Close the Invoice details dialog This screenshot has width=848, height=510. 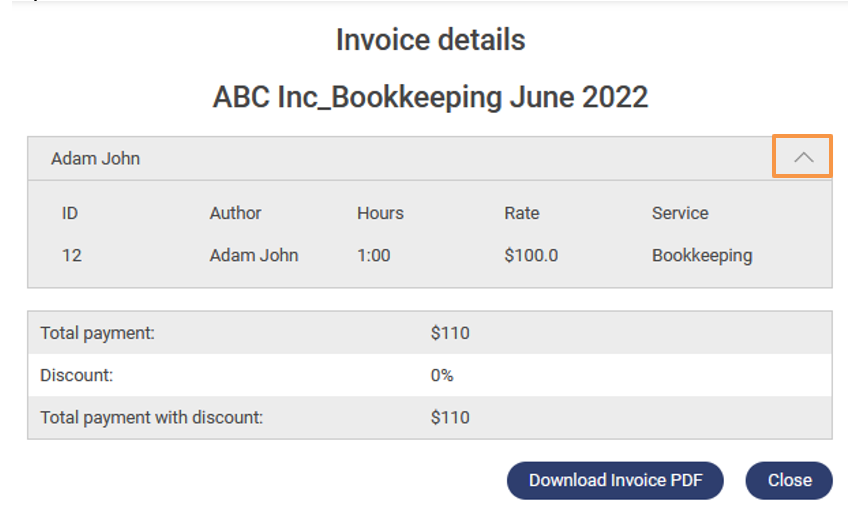[789, 480]
